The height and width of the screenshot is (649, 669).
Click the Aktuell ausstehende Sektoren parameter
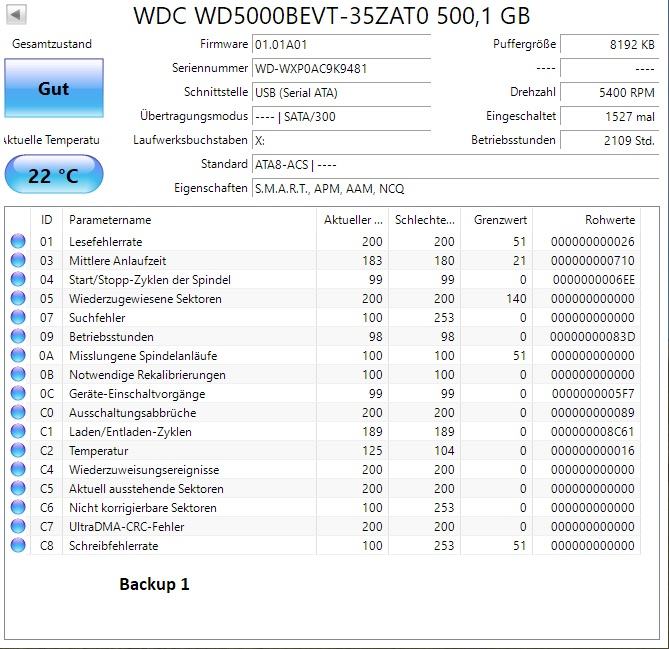click(x=146, y=489)
